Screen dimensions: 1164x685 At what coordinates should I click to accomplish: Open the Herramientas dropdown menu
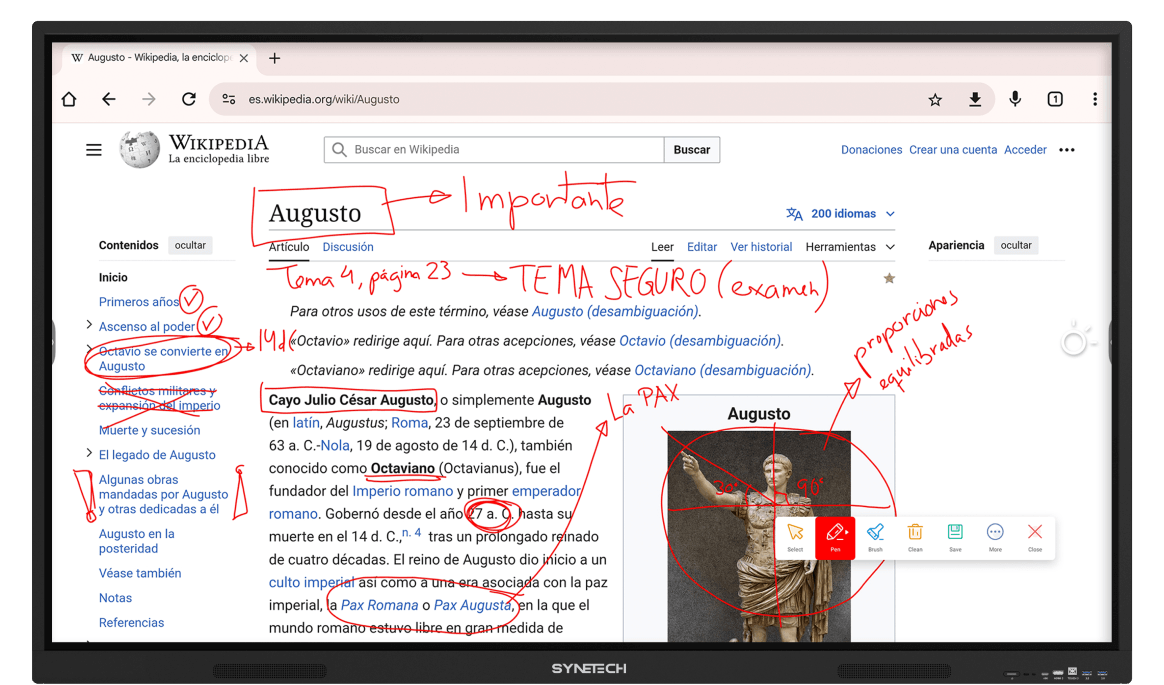(x=850, y=247)
